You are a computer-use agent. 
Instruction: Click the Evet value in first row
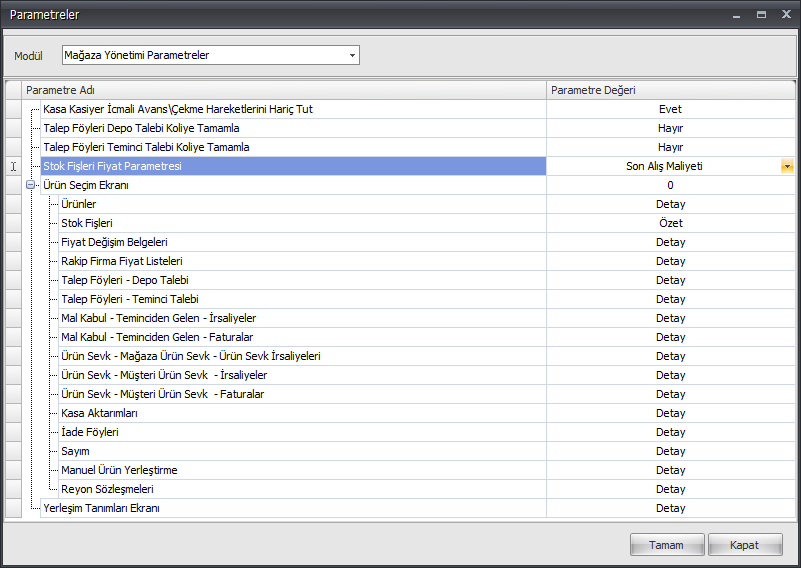[671, 109]
